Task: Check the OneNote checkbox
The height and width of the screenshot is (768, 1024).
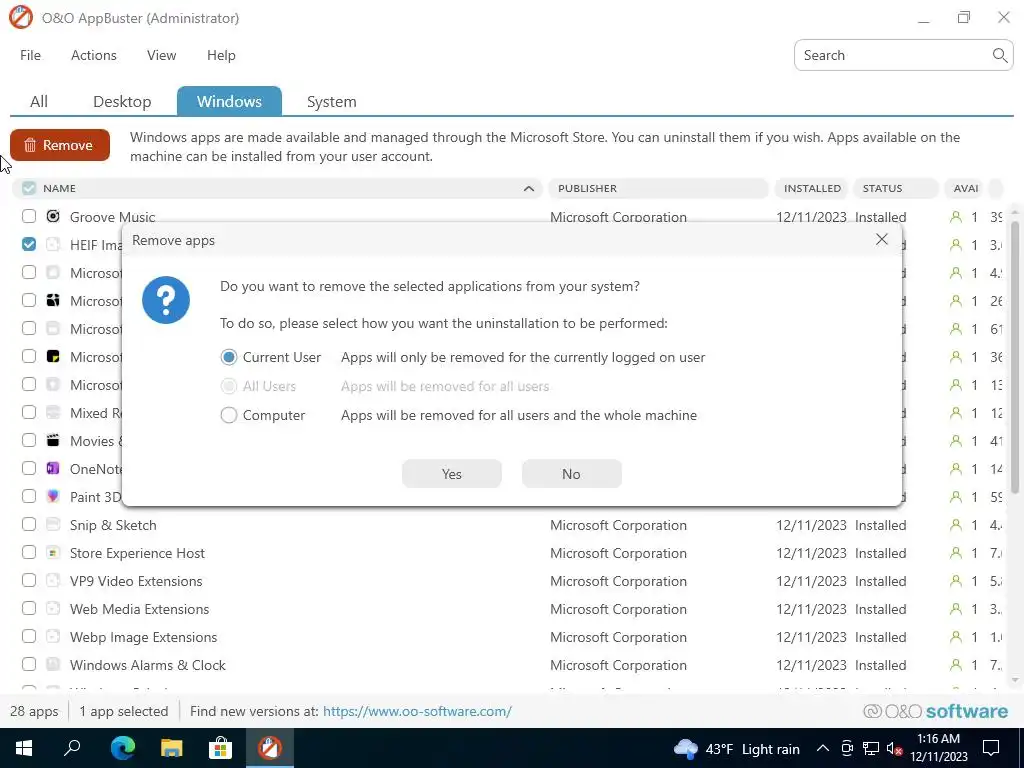Action: [29, 468]
